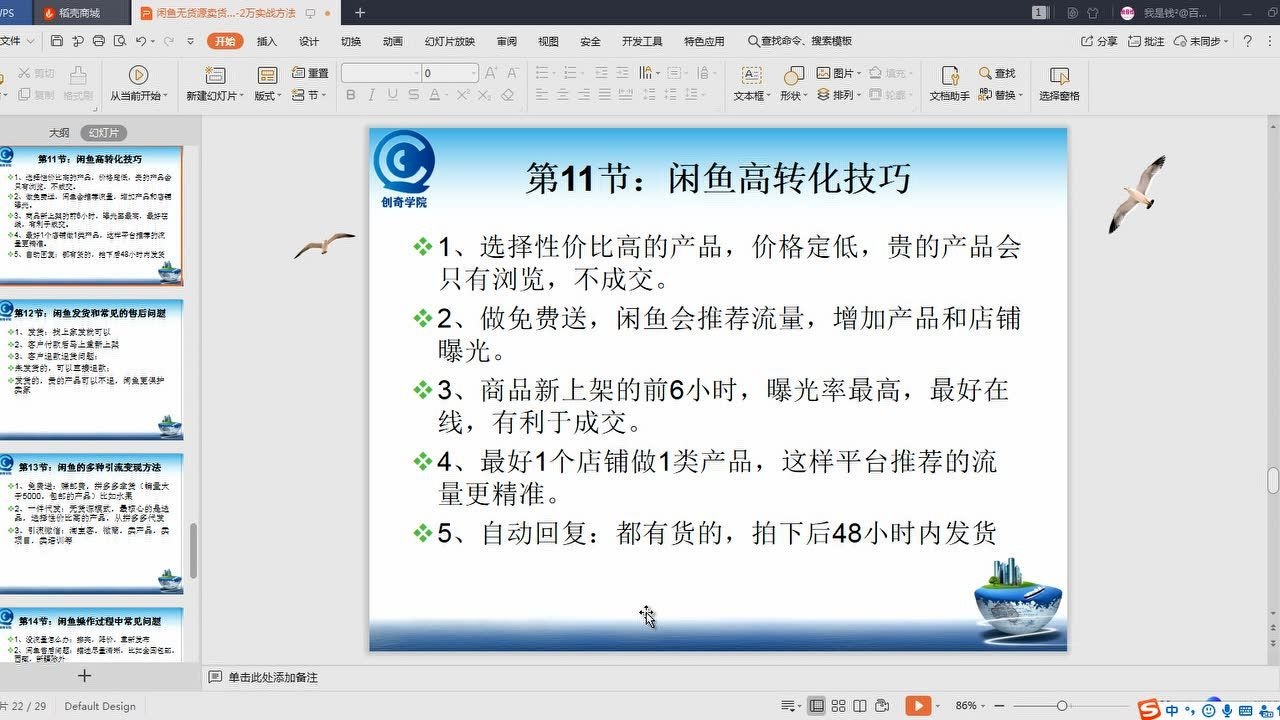Redo the last action
1280x720 pixels.
(167, 41)
